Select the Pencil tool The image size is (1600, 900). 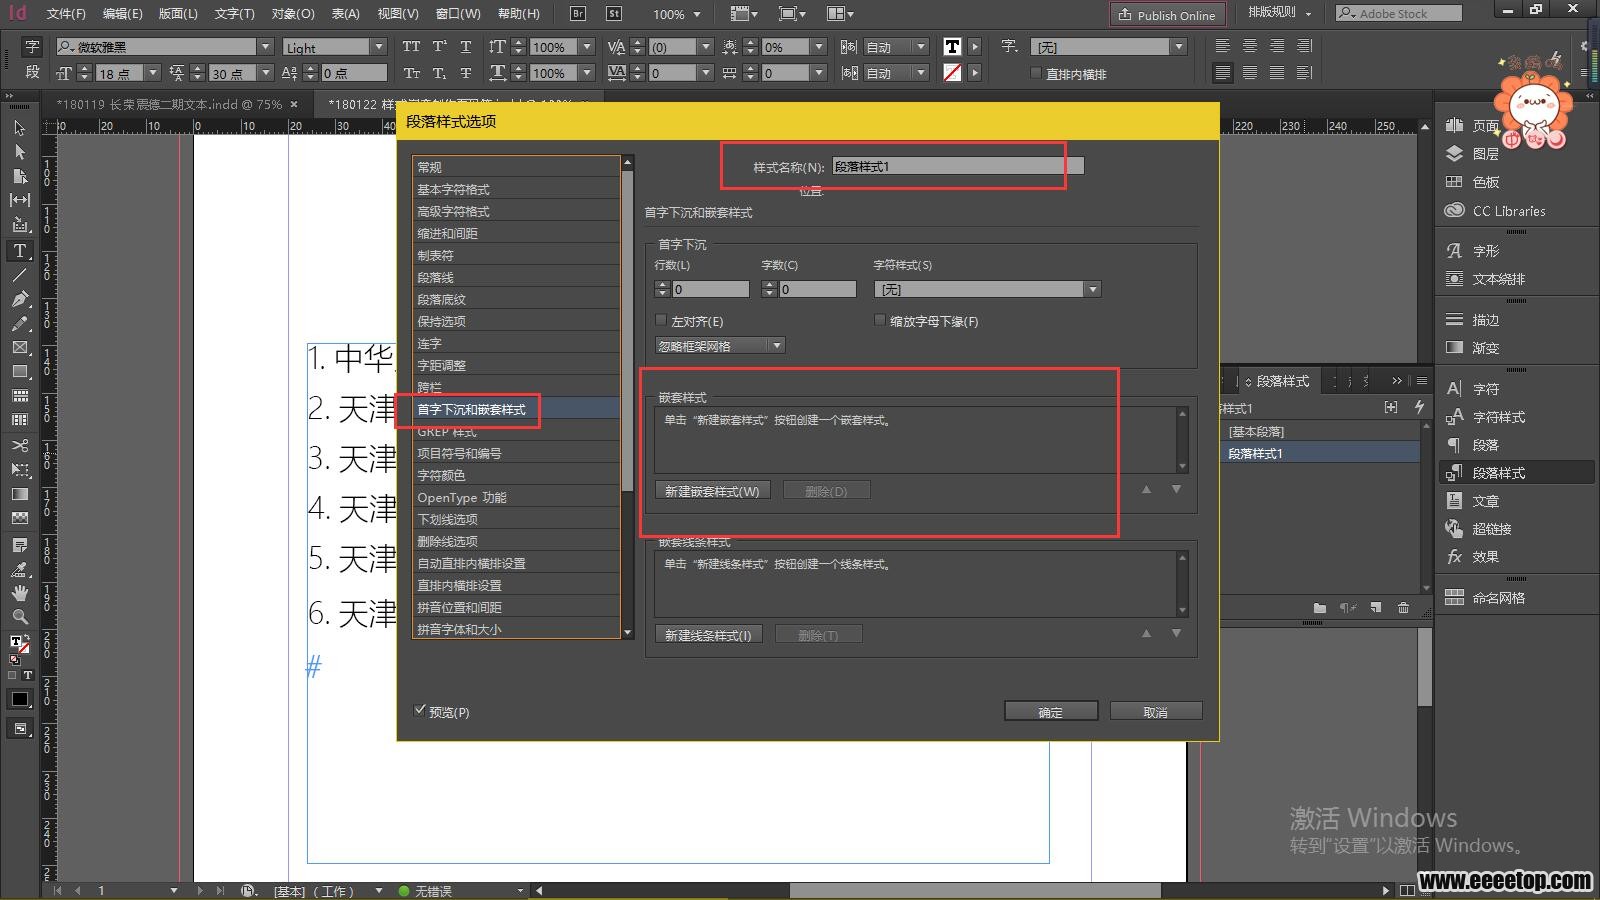pyautogui.click(x=19, y=323)
